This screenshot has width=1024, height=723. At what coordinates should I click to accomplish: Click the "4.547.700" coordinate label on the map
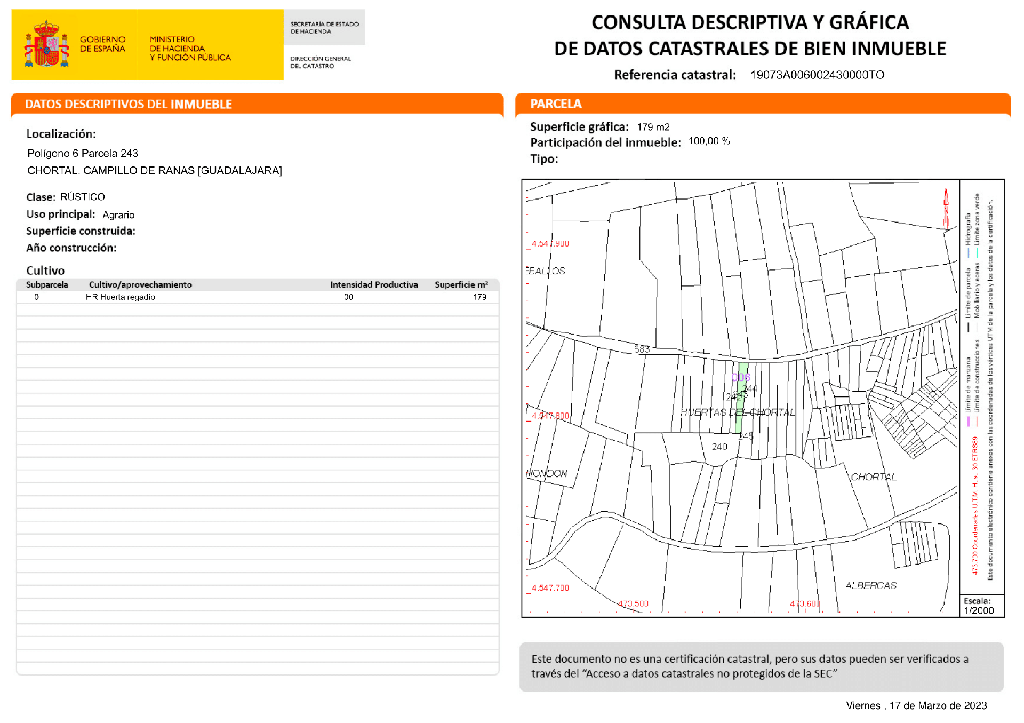[x=550, y=588]
